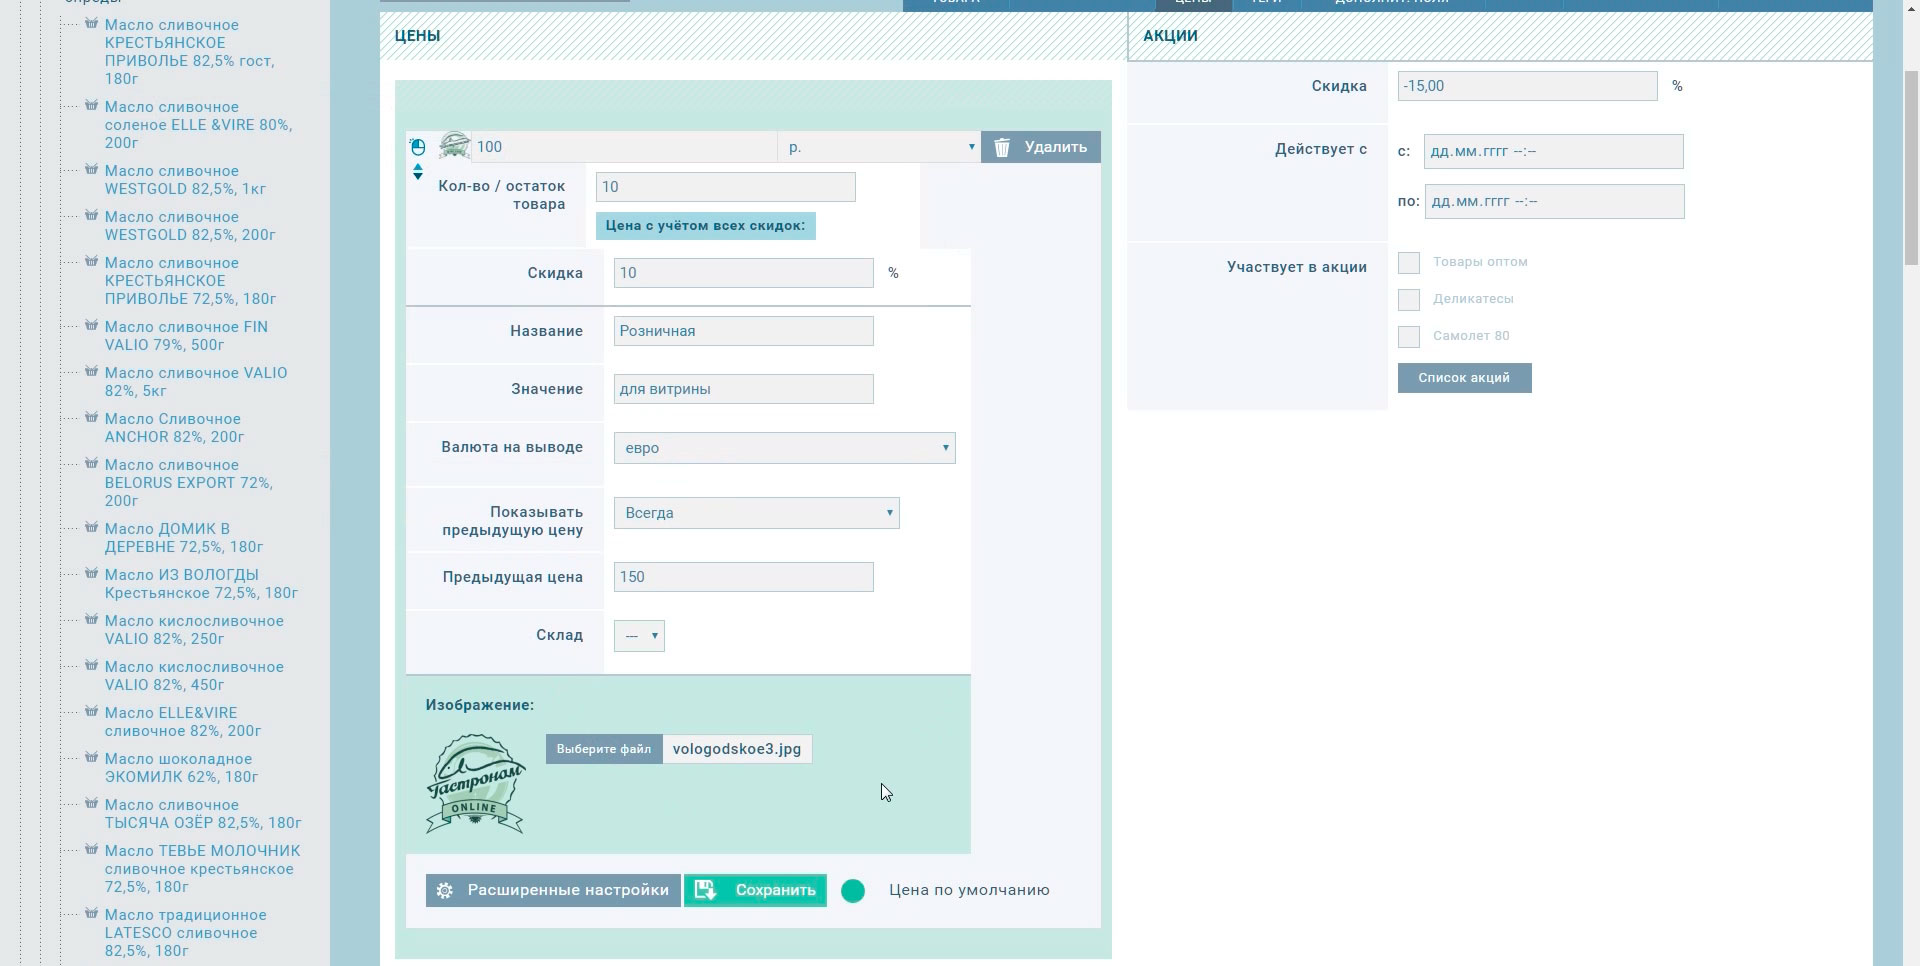Tick the Товары оптом checkbox

(x=1409, y=263)
